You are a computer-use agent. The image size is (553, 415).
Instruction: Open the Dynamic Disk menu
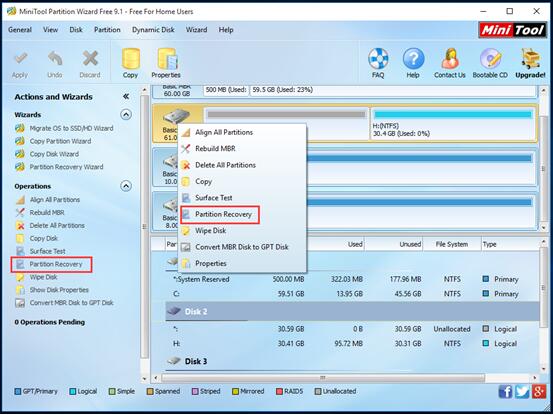tap(153, 30)
